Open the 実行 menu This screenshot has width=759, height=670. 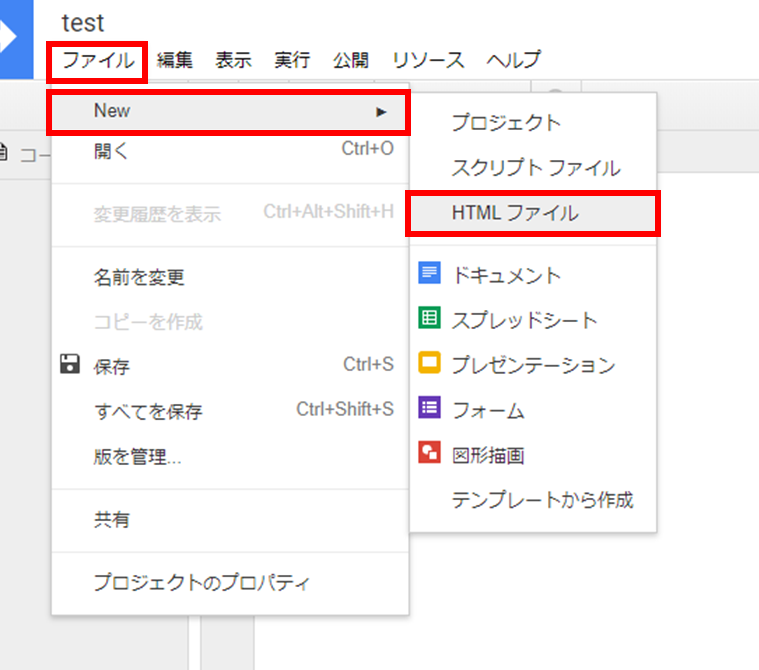coord(292,61)
